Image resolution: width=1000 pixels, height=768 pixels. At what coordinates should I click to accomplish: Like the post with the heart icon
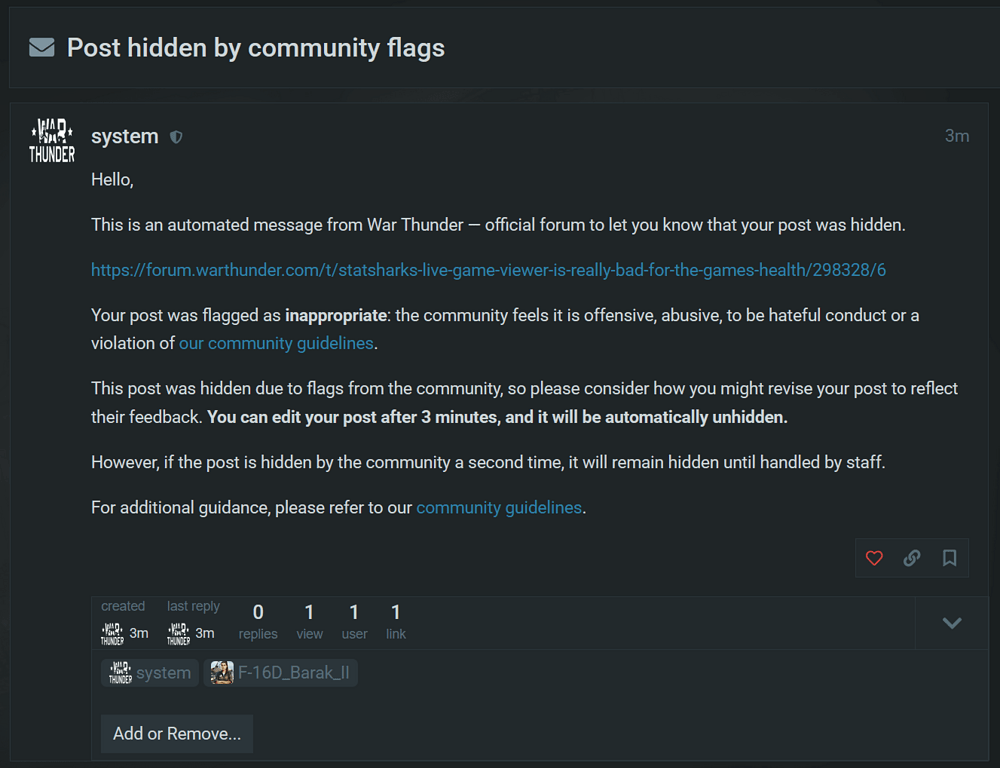tap(874, 558)
